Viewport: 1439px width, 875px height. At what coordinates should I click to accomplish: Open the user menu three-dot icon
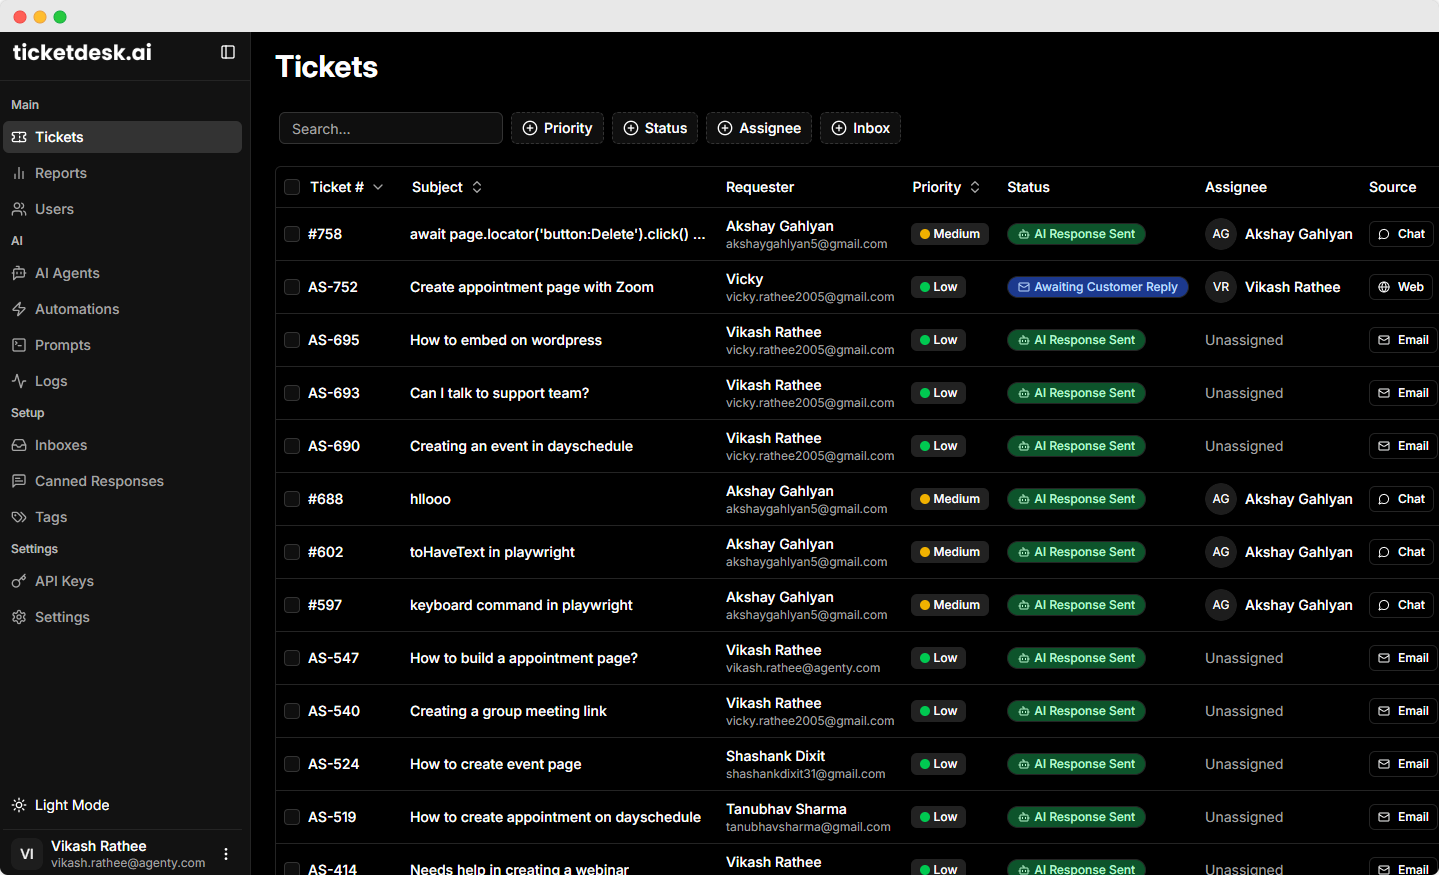(x=226, y=854)
